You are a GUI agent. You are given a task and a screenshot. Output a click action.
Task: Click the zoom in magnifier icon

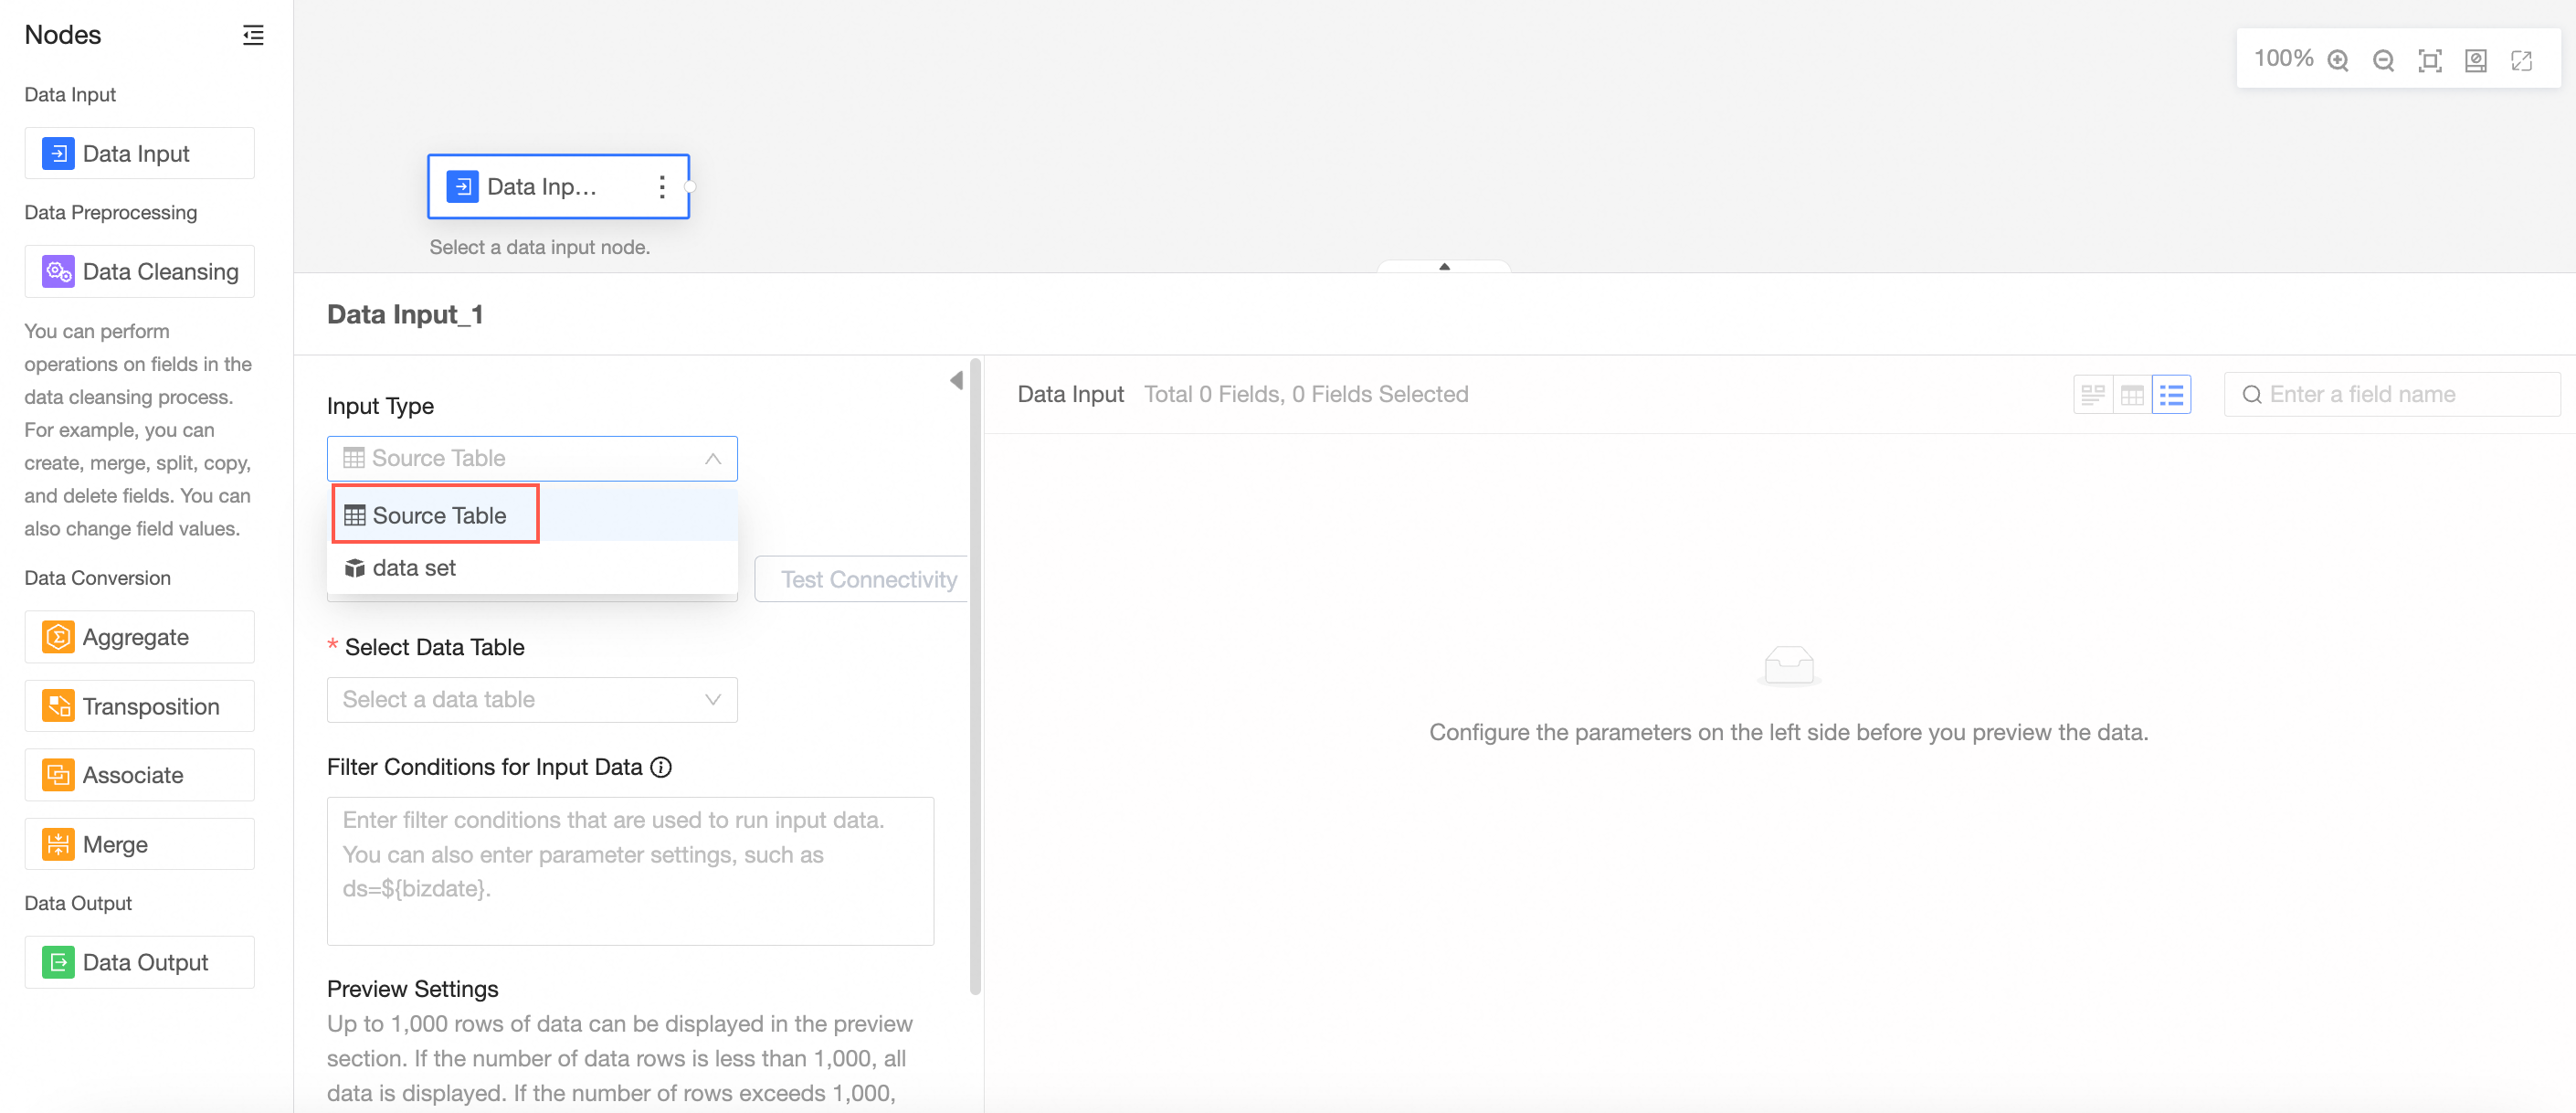(2337, 61)
